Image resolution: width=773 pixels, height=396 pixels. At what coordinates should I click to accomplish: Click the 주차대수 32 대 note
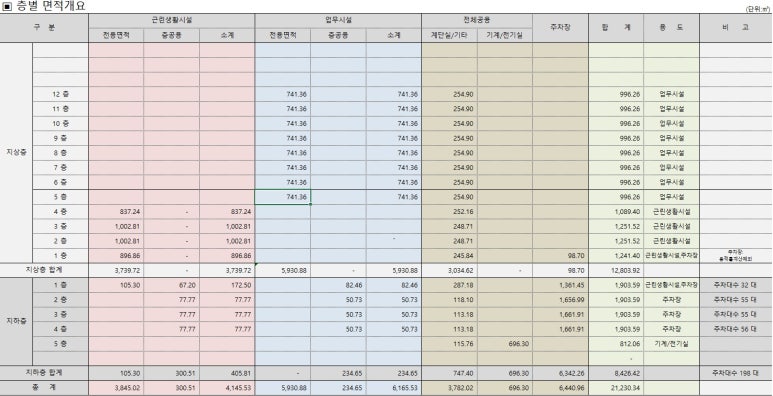pyautogui.click(x=735, y=285)
